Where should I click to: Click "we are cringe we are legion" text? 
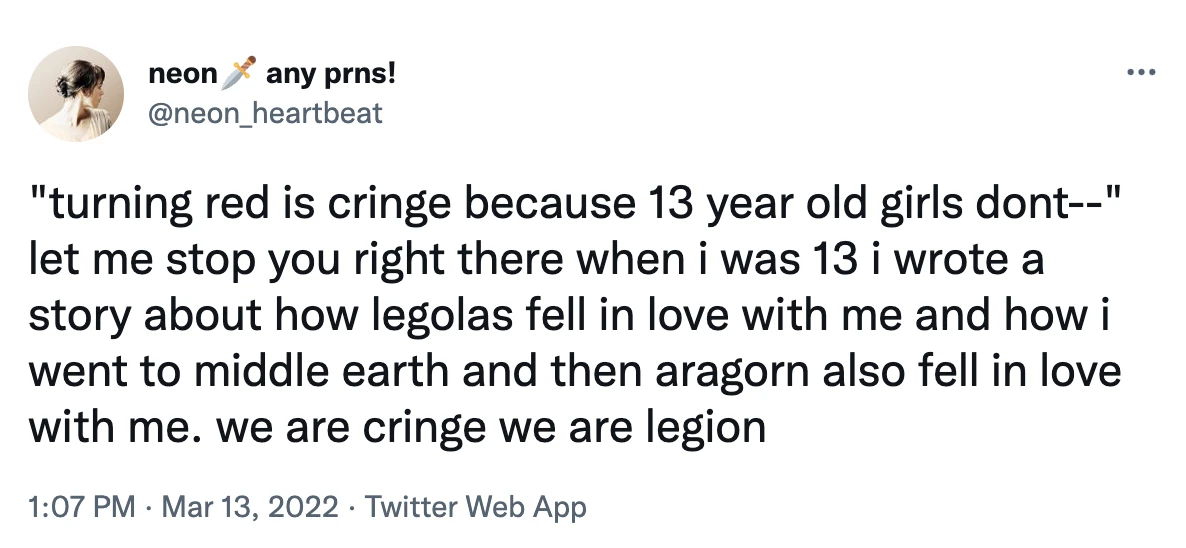(491, 428)
